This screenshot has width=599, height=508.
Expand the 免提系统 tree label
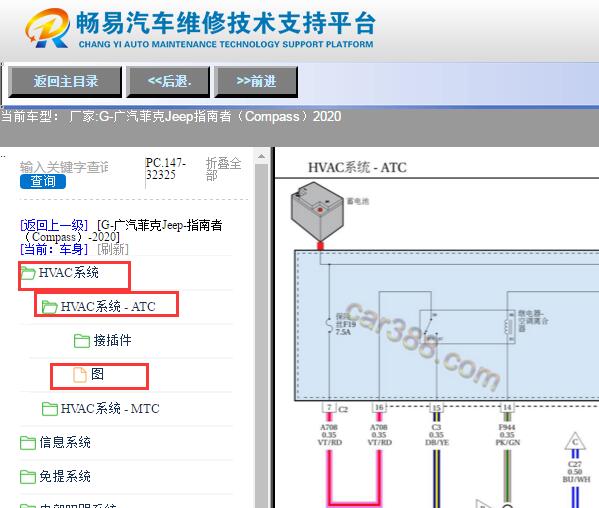(65, 476)
